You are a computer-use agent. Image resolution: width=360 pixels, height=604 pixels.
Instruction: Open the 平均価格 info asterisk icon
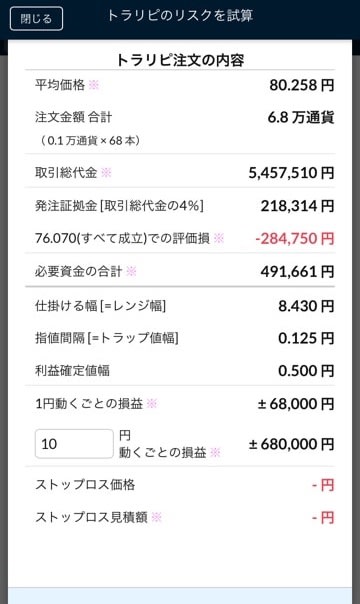pos(94,84)
